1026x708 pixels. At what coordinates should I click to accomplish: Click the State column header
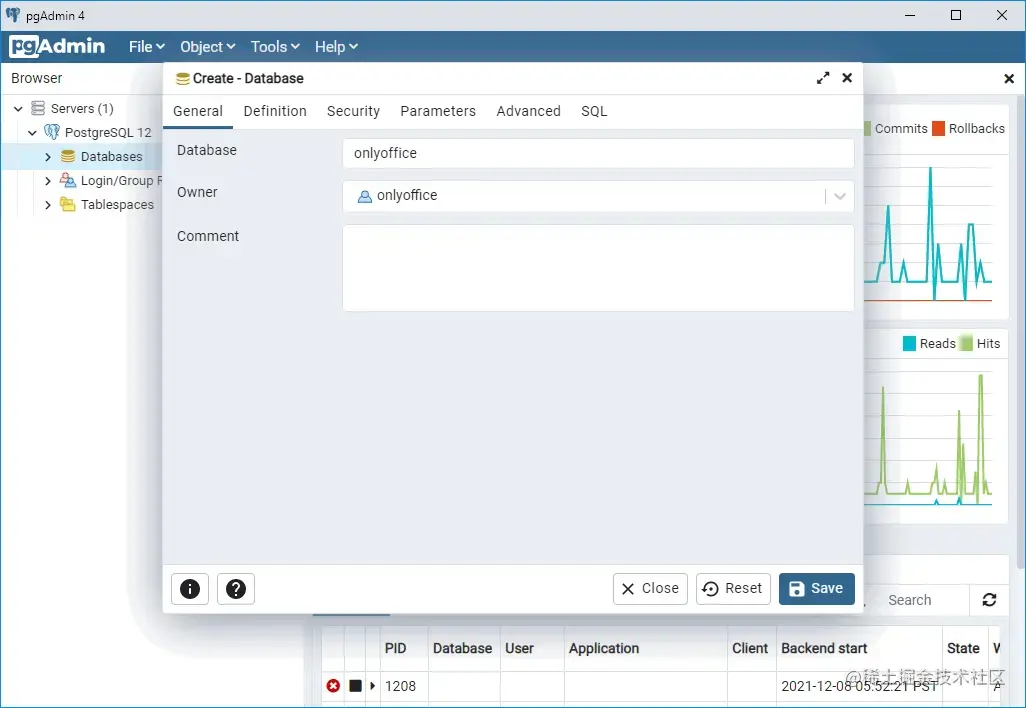coord(963,648)
